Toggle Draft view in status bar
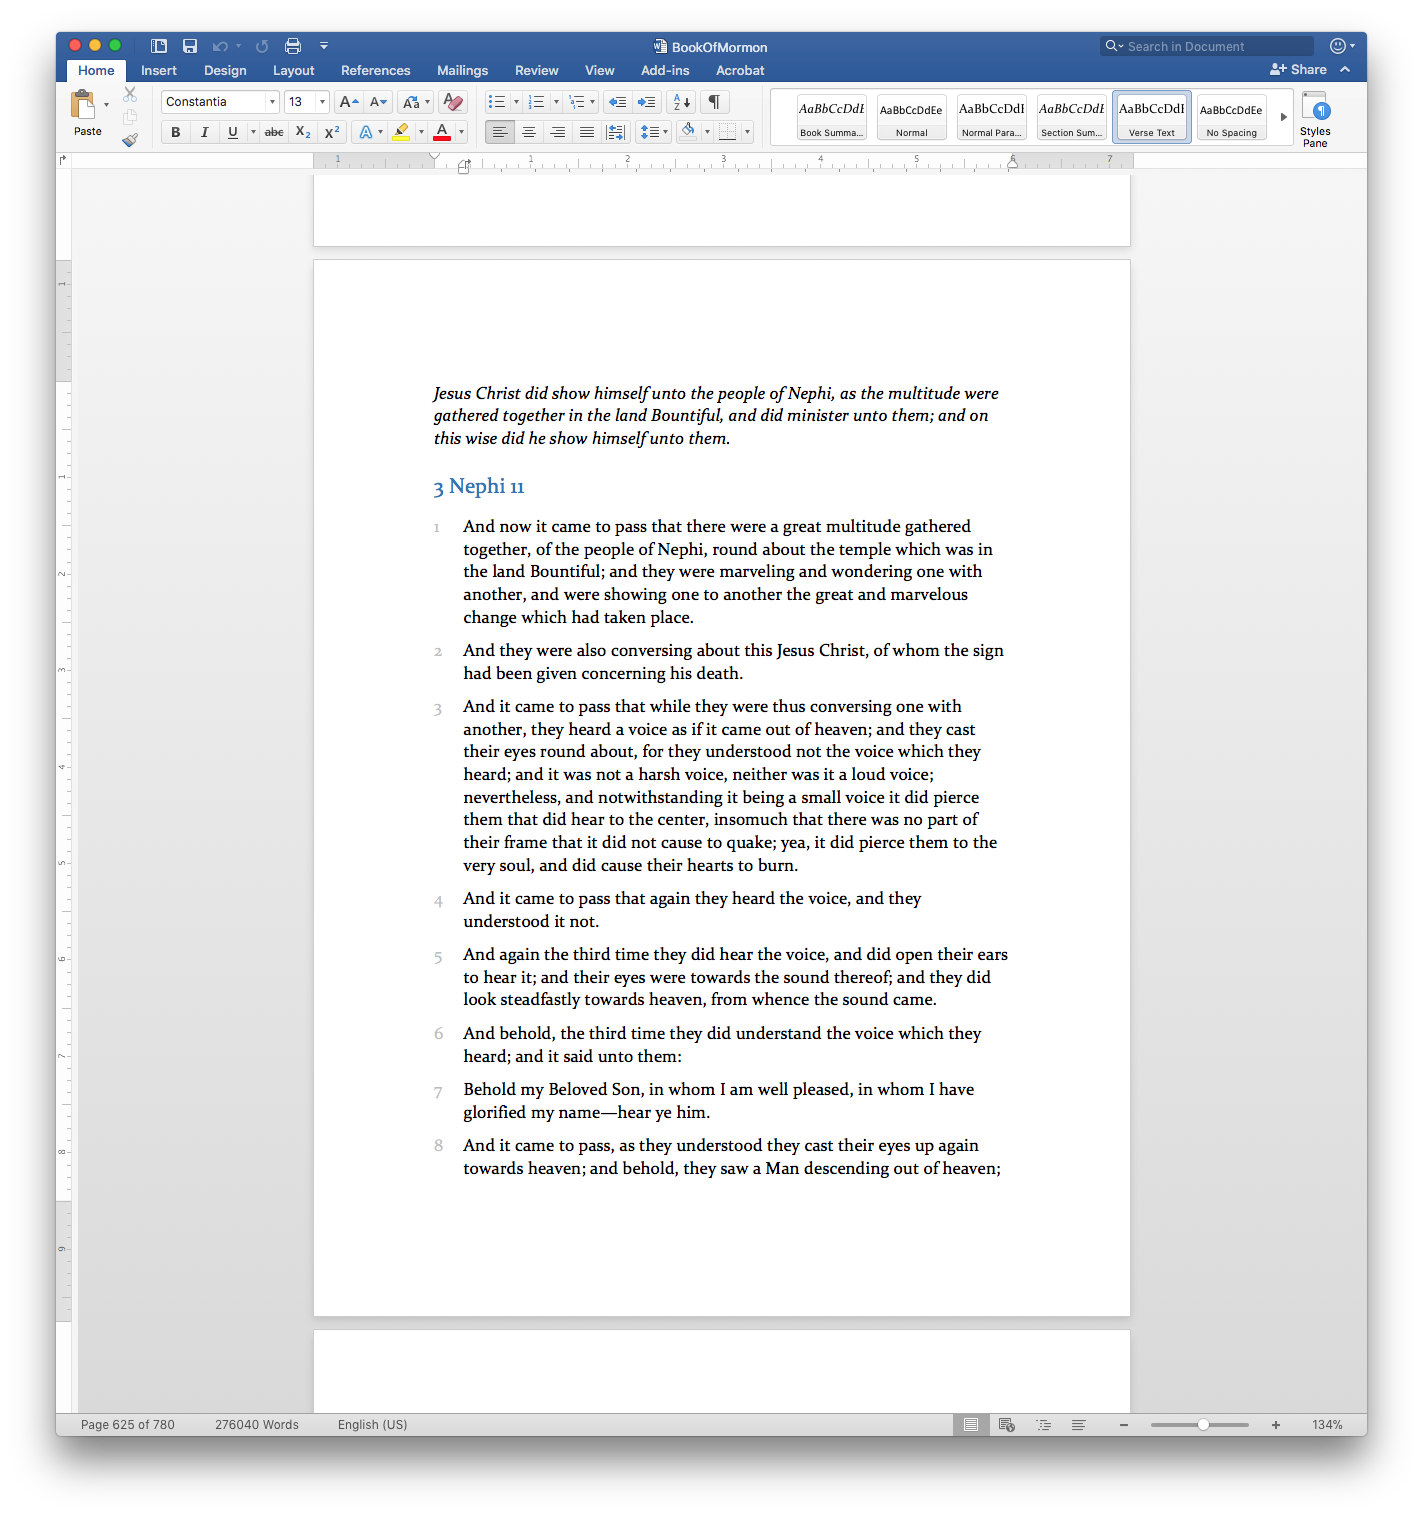The image size is (1423, 1516). pos(1079,1425)
